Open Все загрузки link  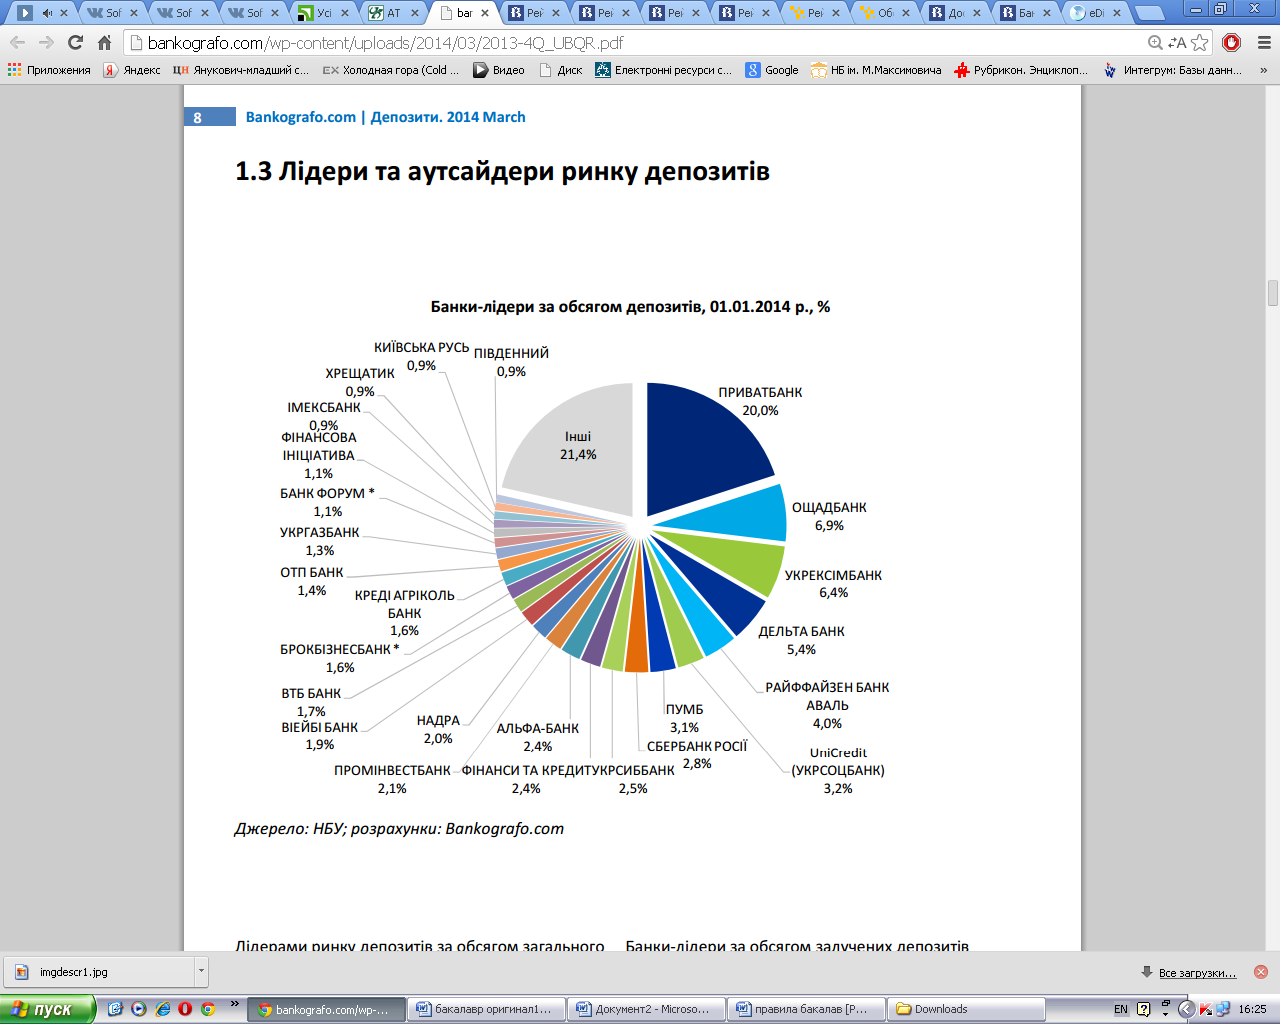point(1197,972)
